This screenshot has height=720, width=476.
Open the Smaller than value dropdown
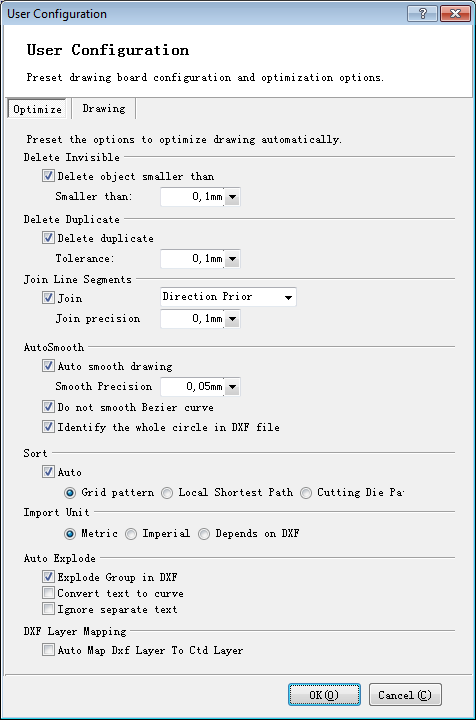(232, 197)
